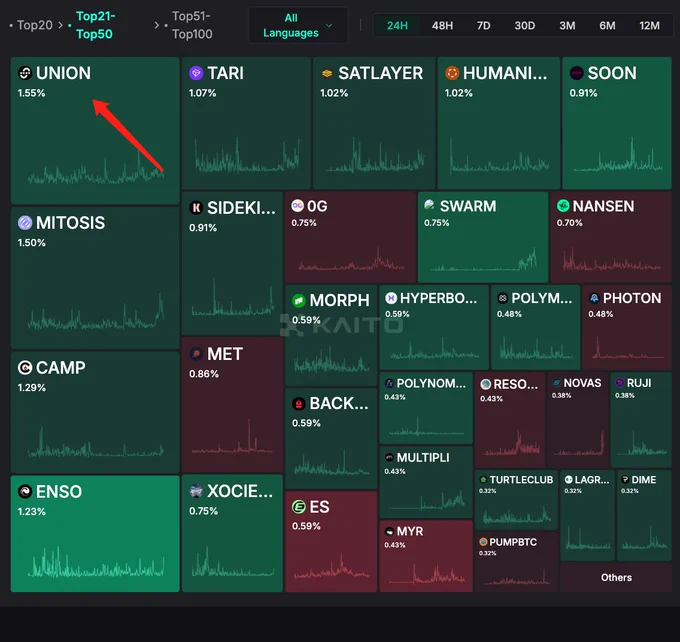
Task: Select the 30D timeframe
Action: tap(525, 26)
